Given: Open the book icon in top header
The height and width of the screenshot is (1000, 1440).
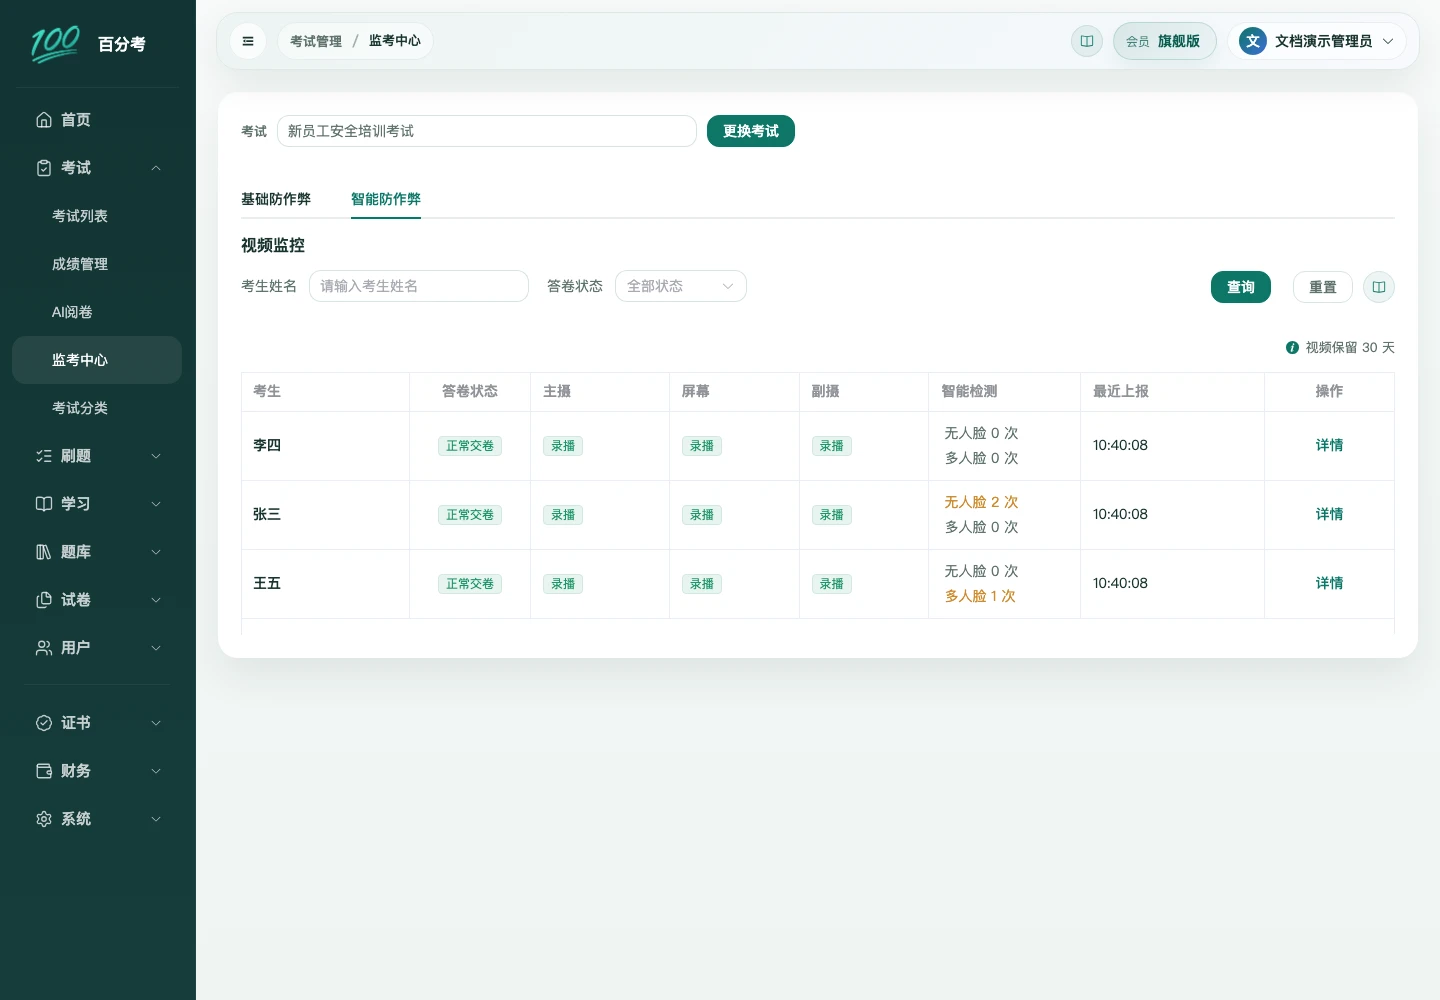Looking at the screenshot, I should coord(1086,41).
